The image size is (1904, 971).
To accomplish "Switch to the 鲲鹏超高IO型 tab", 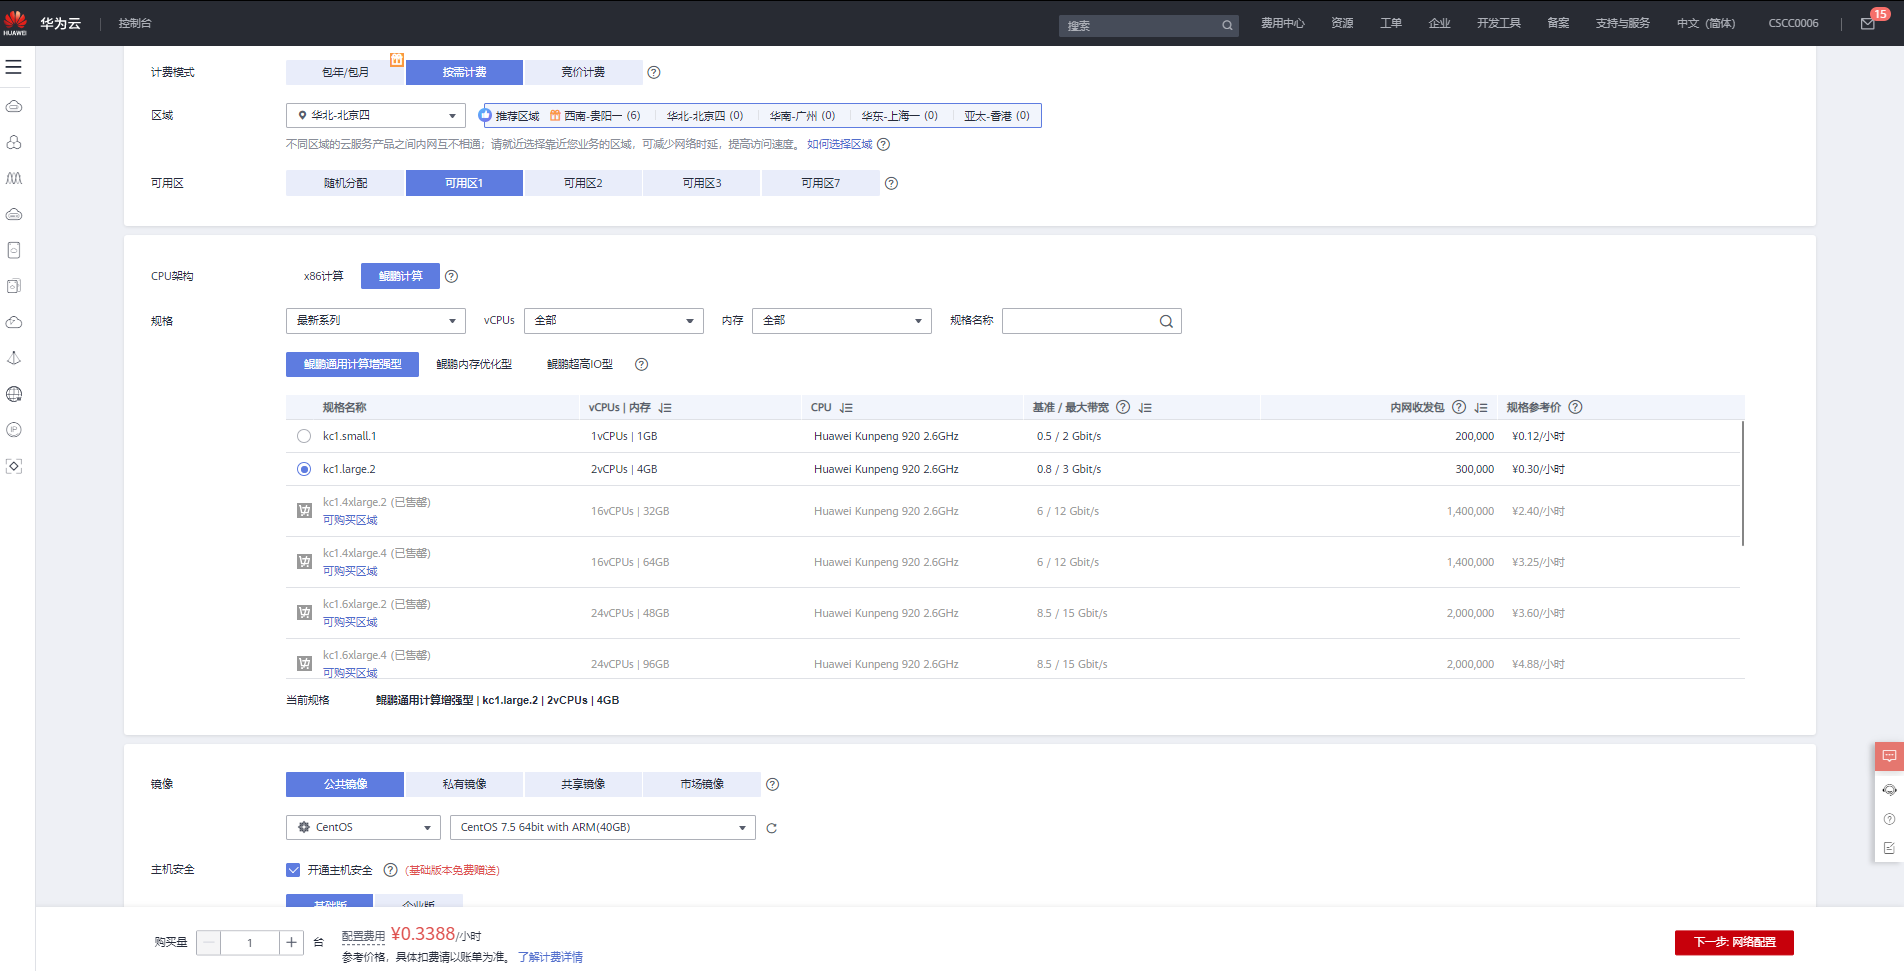I will pos(580,364).
